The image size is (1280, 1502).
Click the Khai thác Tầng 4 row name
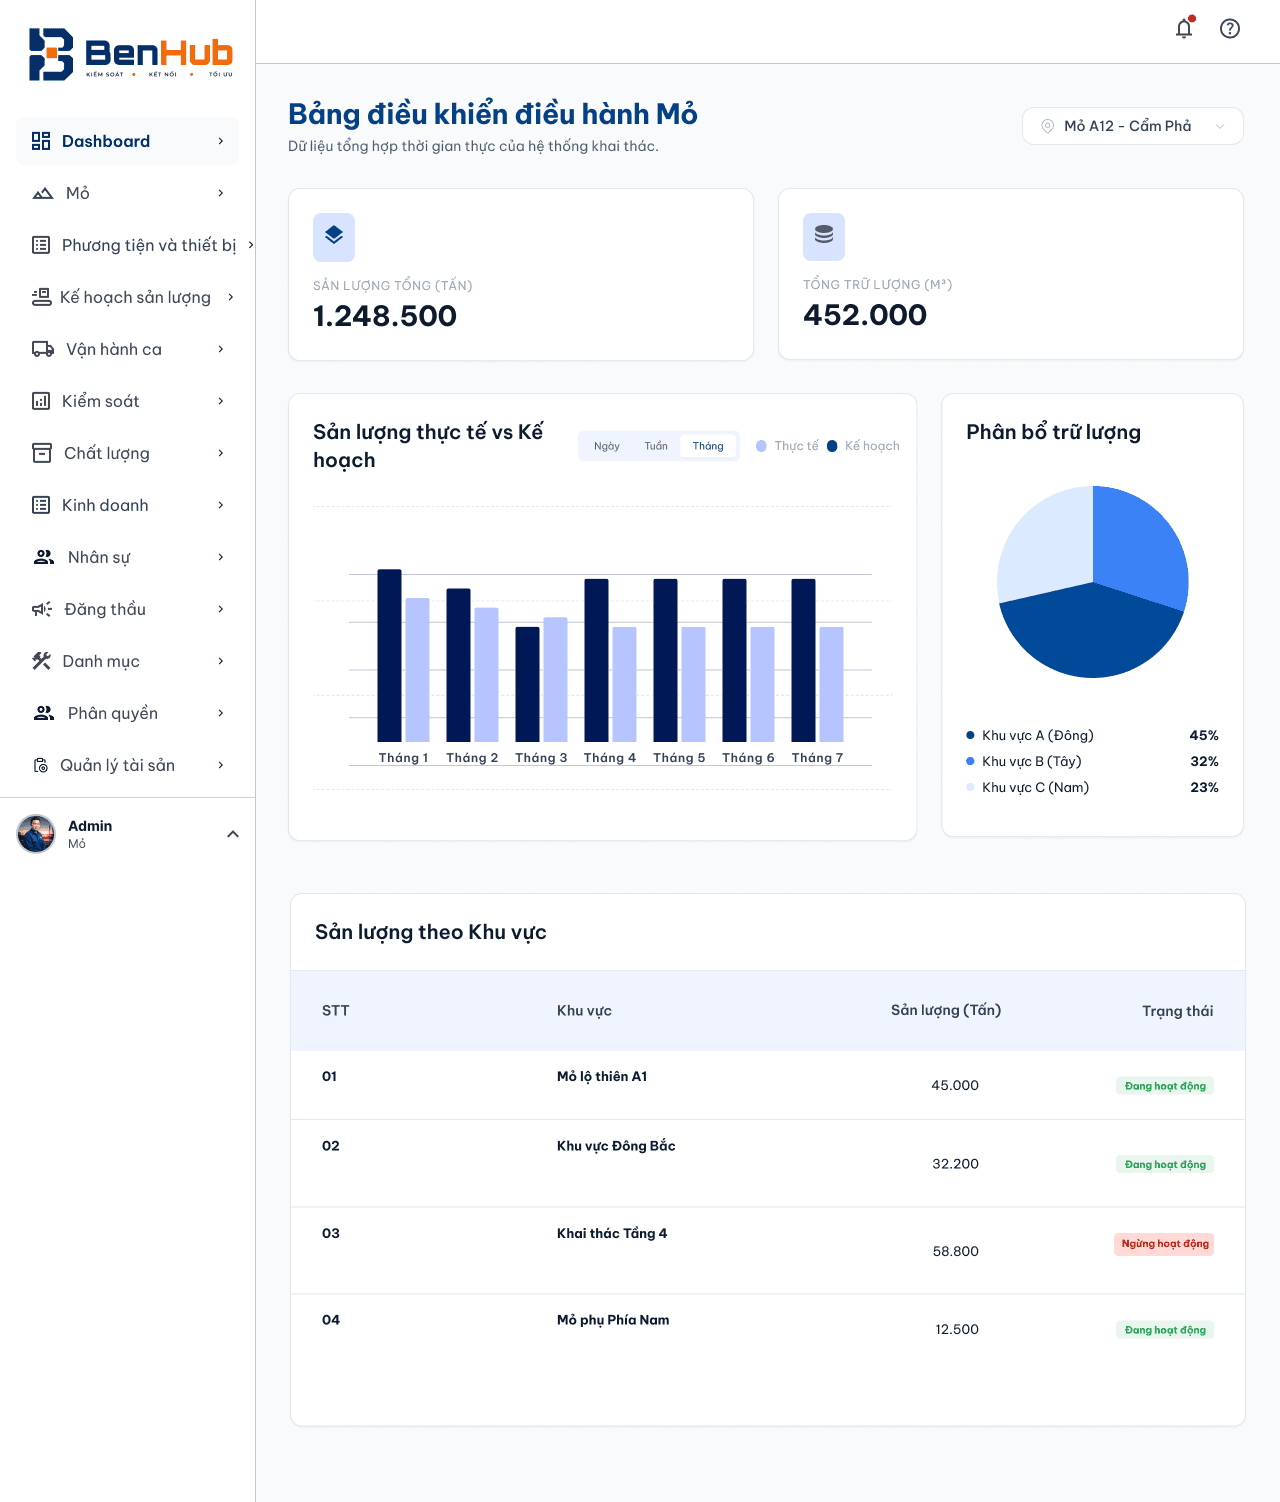click(x=612, y=1233)
